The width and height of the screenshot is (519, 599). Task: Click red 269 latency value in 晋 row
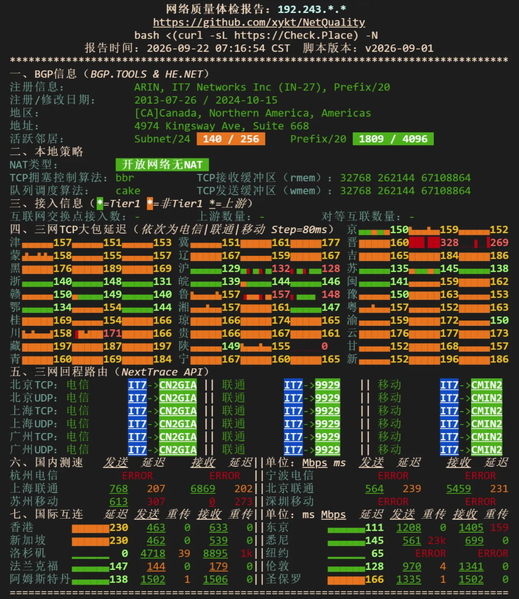click(x=499, y=243)
